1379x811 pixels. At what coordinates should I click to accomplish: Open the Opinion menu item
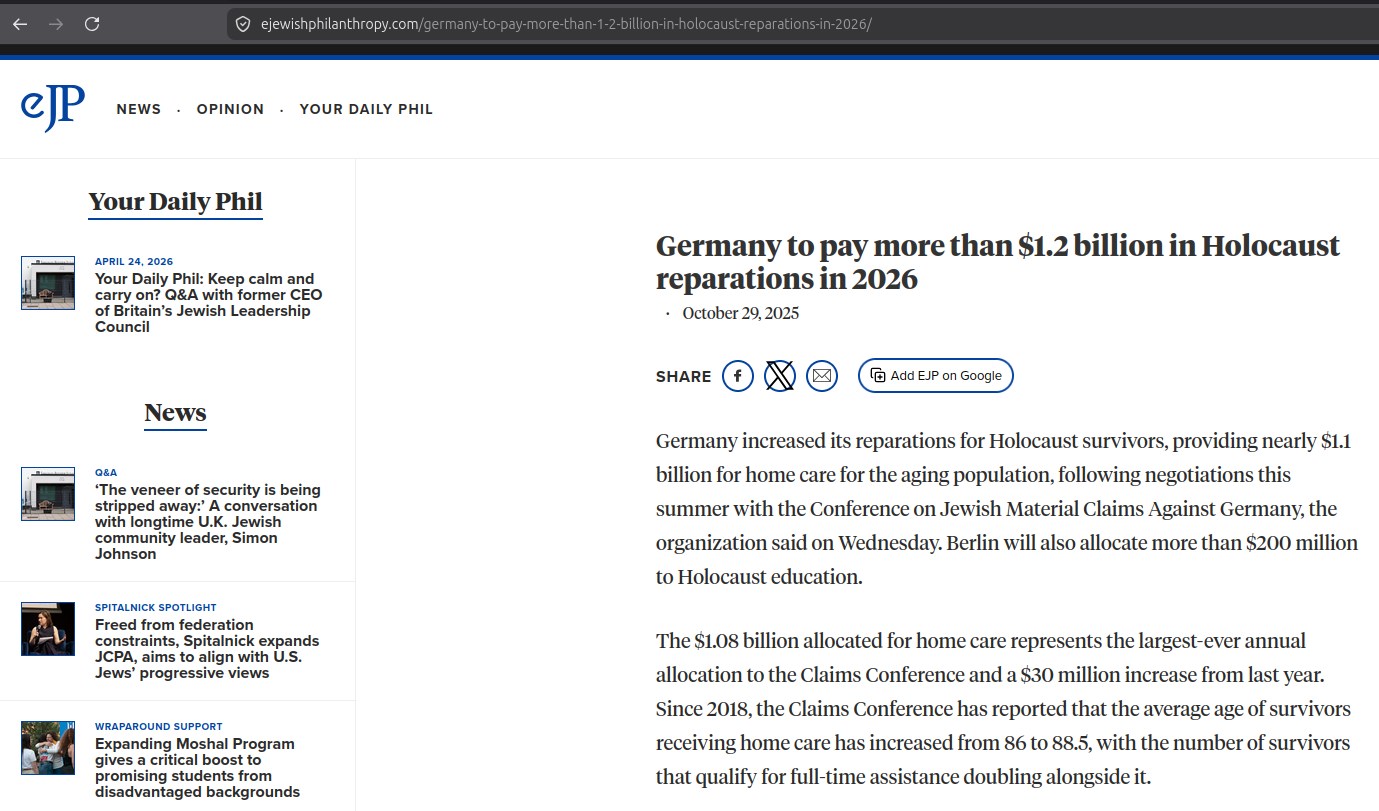pos(231,109)
